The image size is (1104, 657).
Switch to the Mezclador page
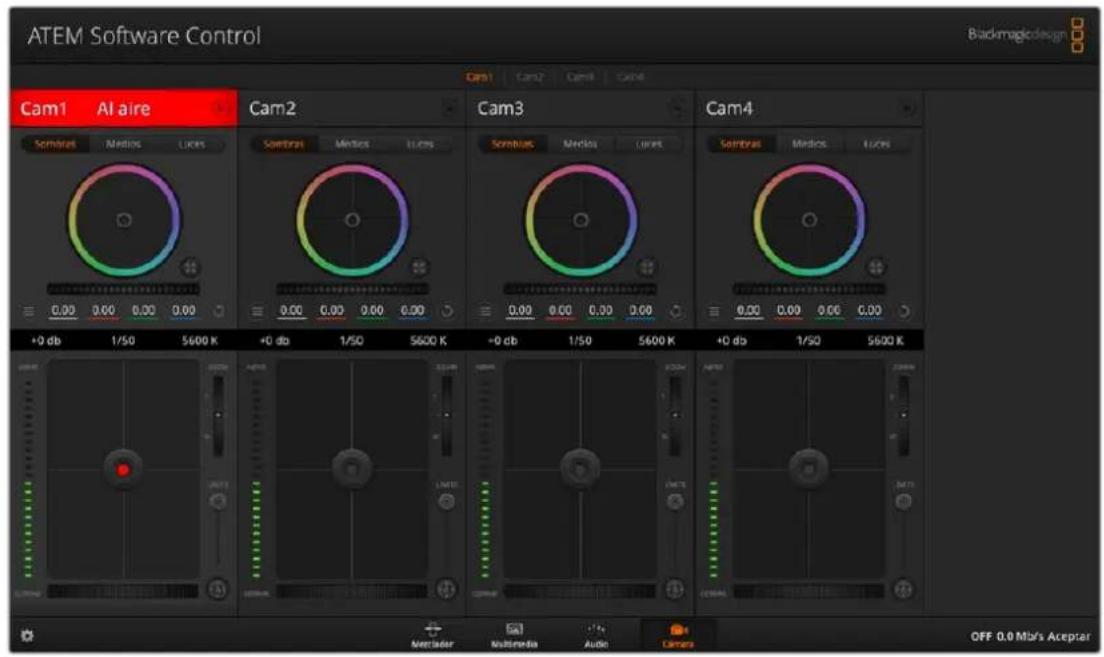(432, 635)
